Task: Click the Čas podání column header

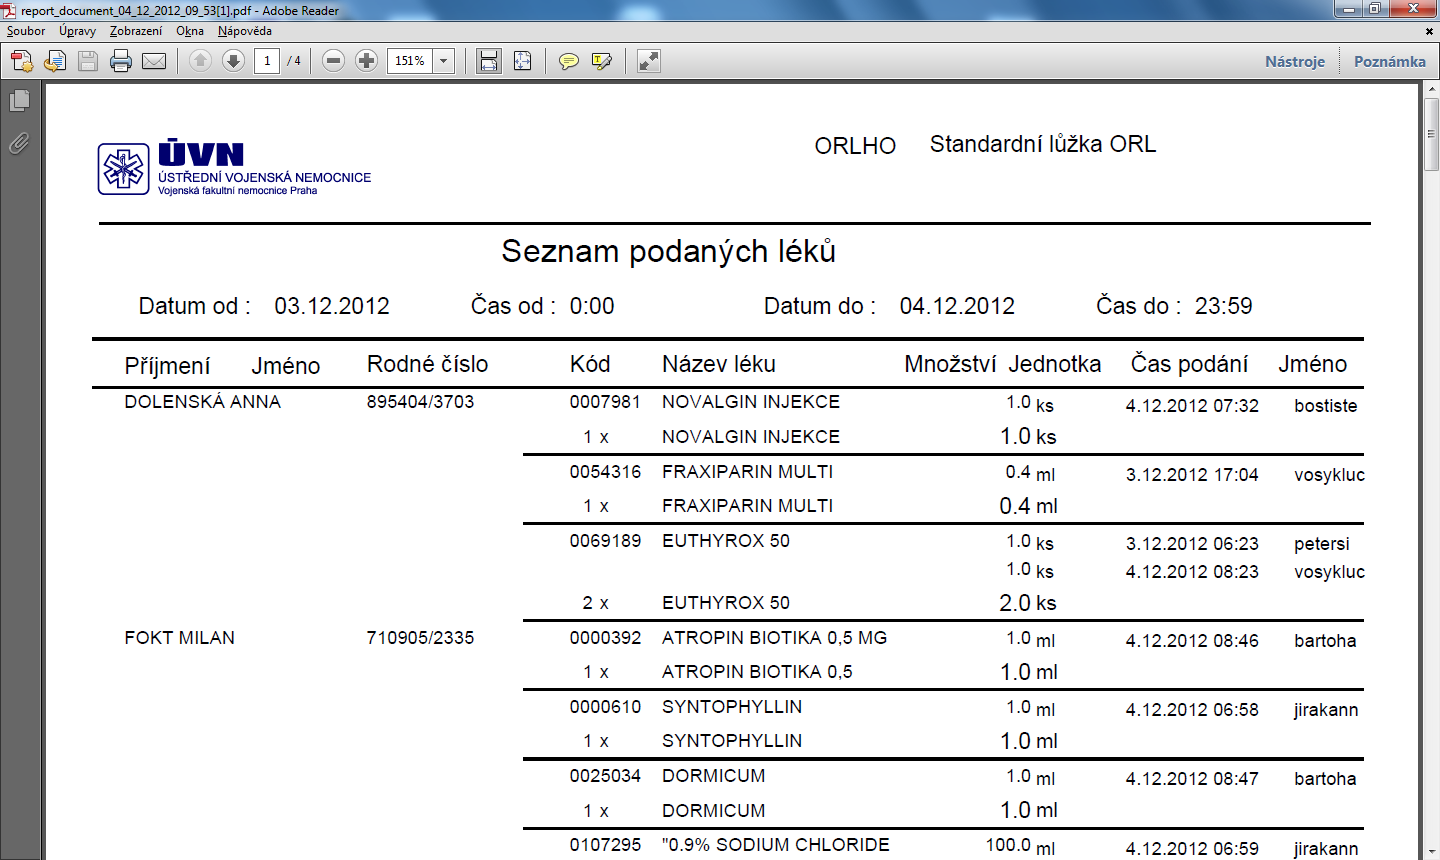Action: (1189, 364)
